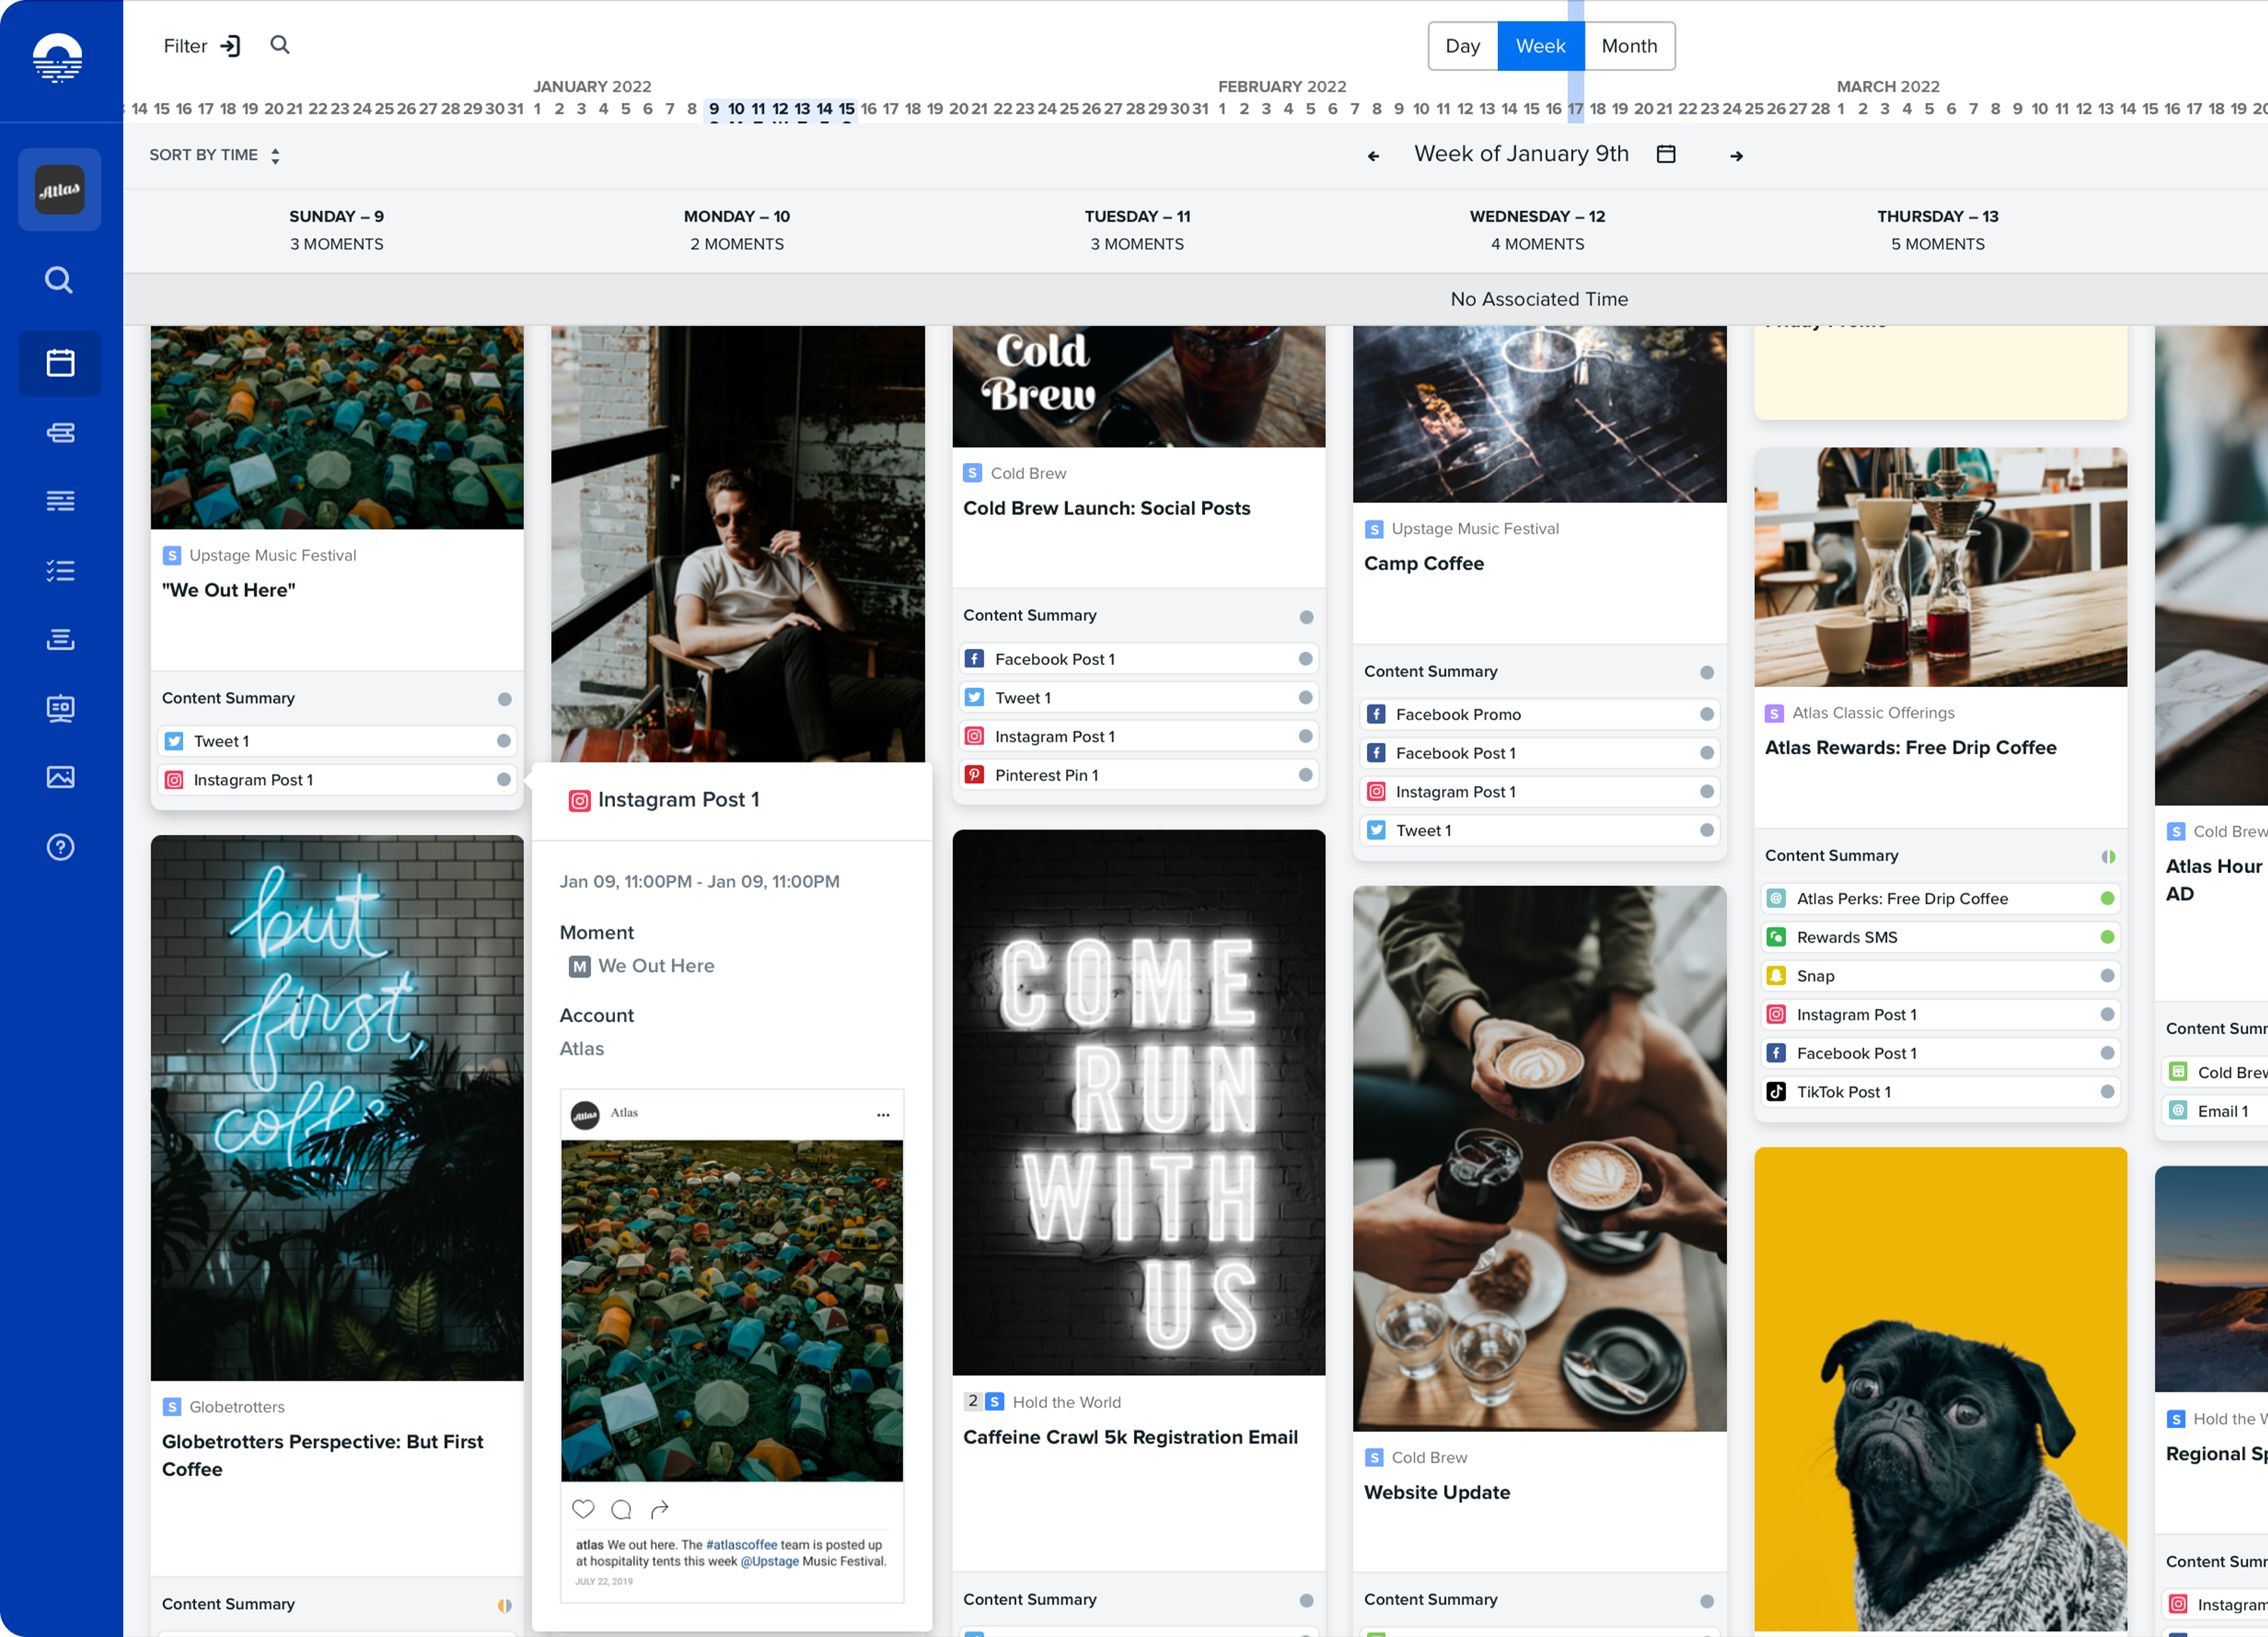Go to next week with right arrow
Image resolution: width=2268 pixels, height=1637 pixels.
(1736, 156)
